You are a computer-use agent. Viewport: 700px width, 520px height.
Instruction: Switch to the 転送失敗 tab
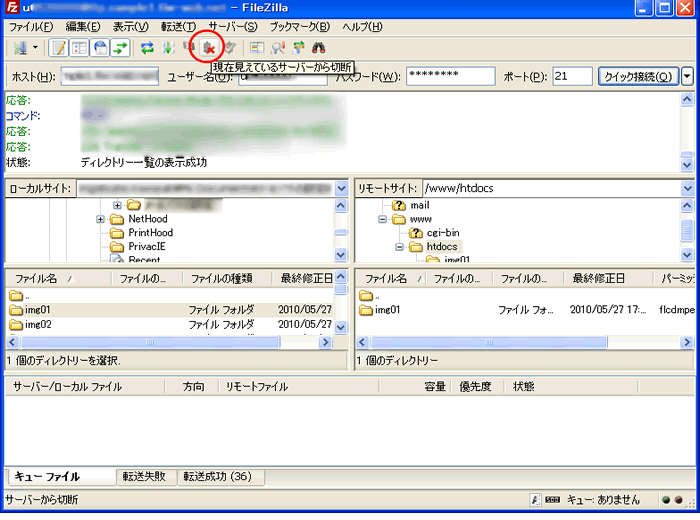pos(144,477)
